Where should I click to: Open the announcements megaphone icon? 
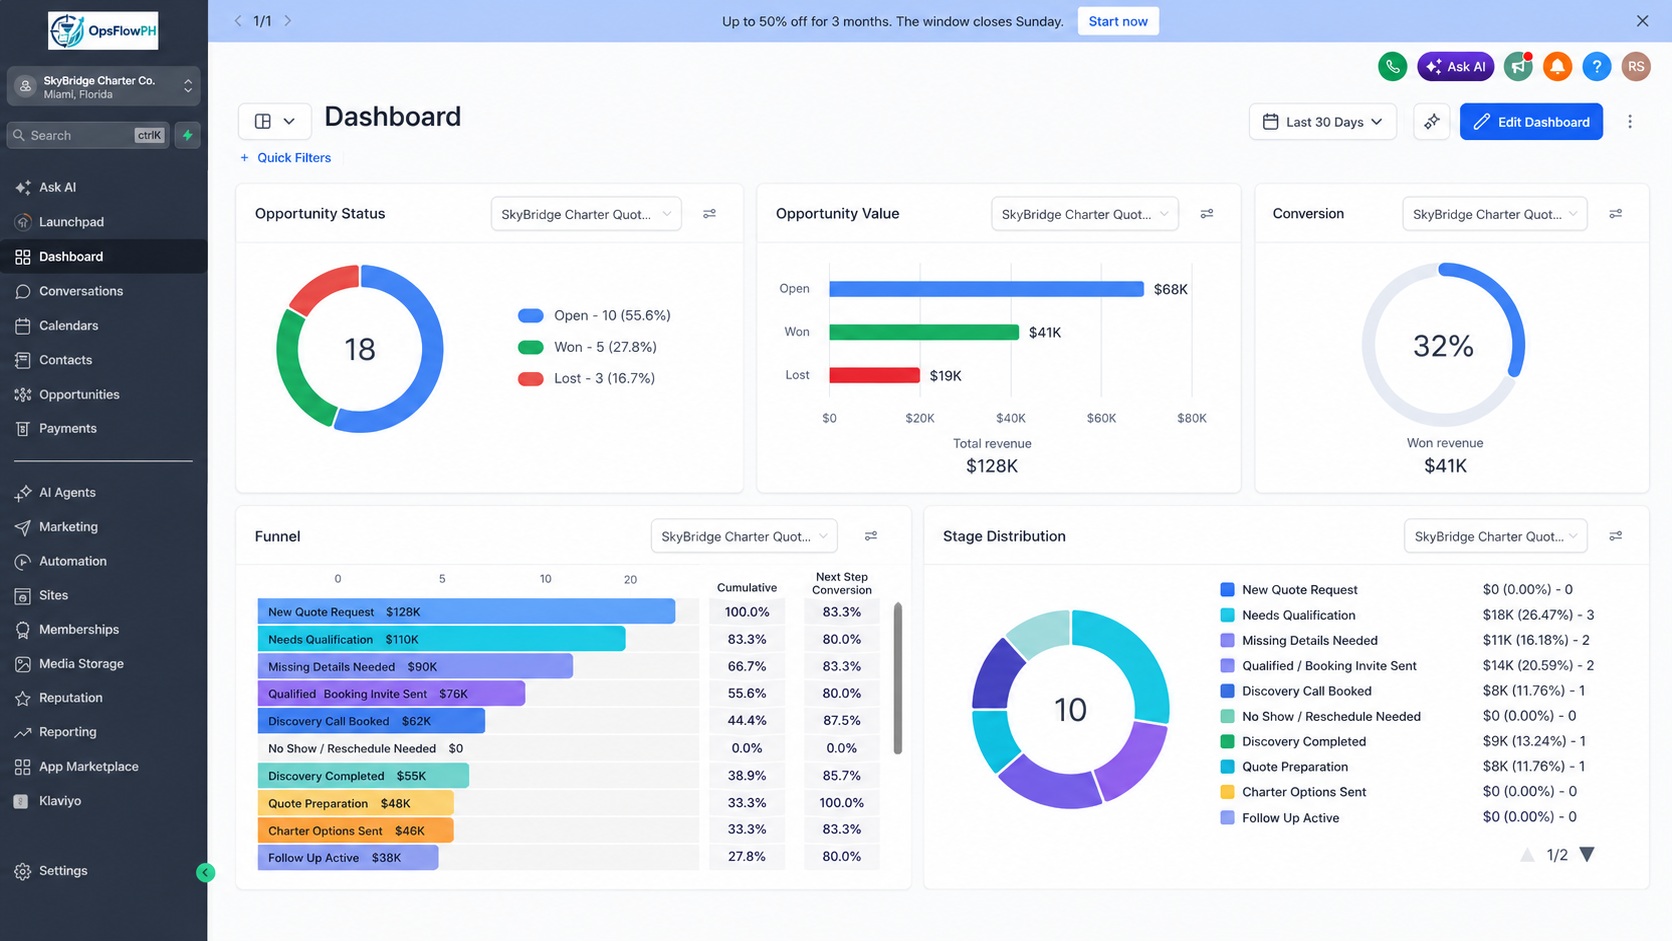click(1518, 66)
